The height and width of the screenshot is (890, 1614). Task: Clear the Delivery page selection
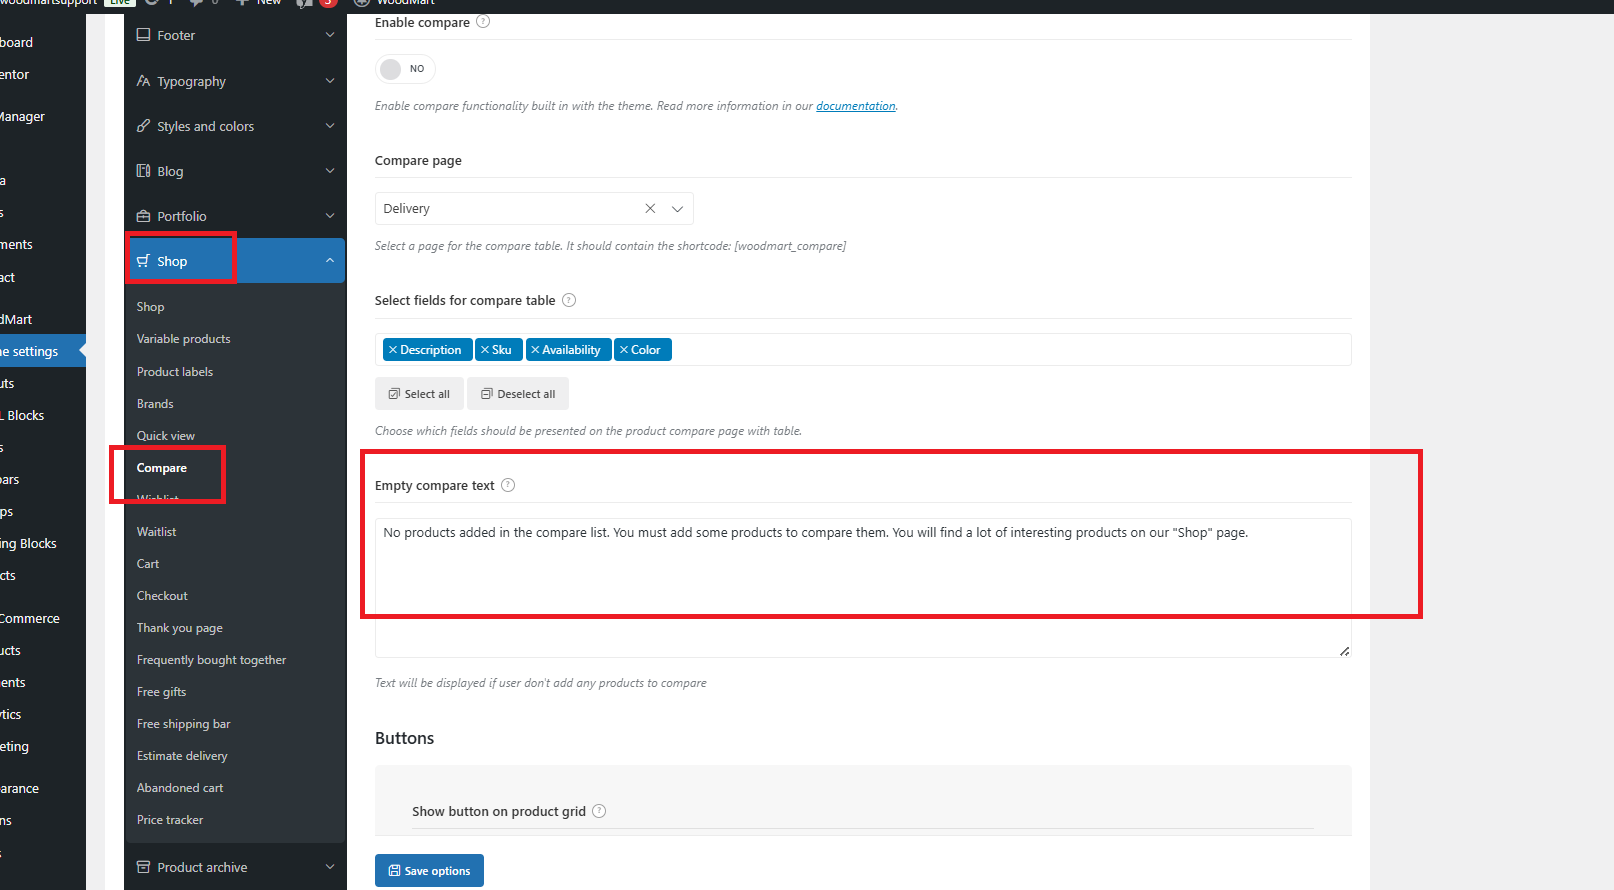(x=650, y=208)
